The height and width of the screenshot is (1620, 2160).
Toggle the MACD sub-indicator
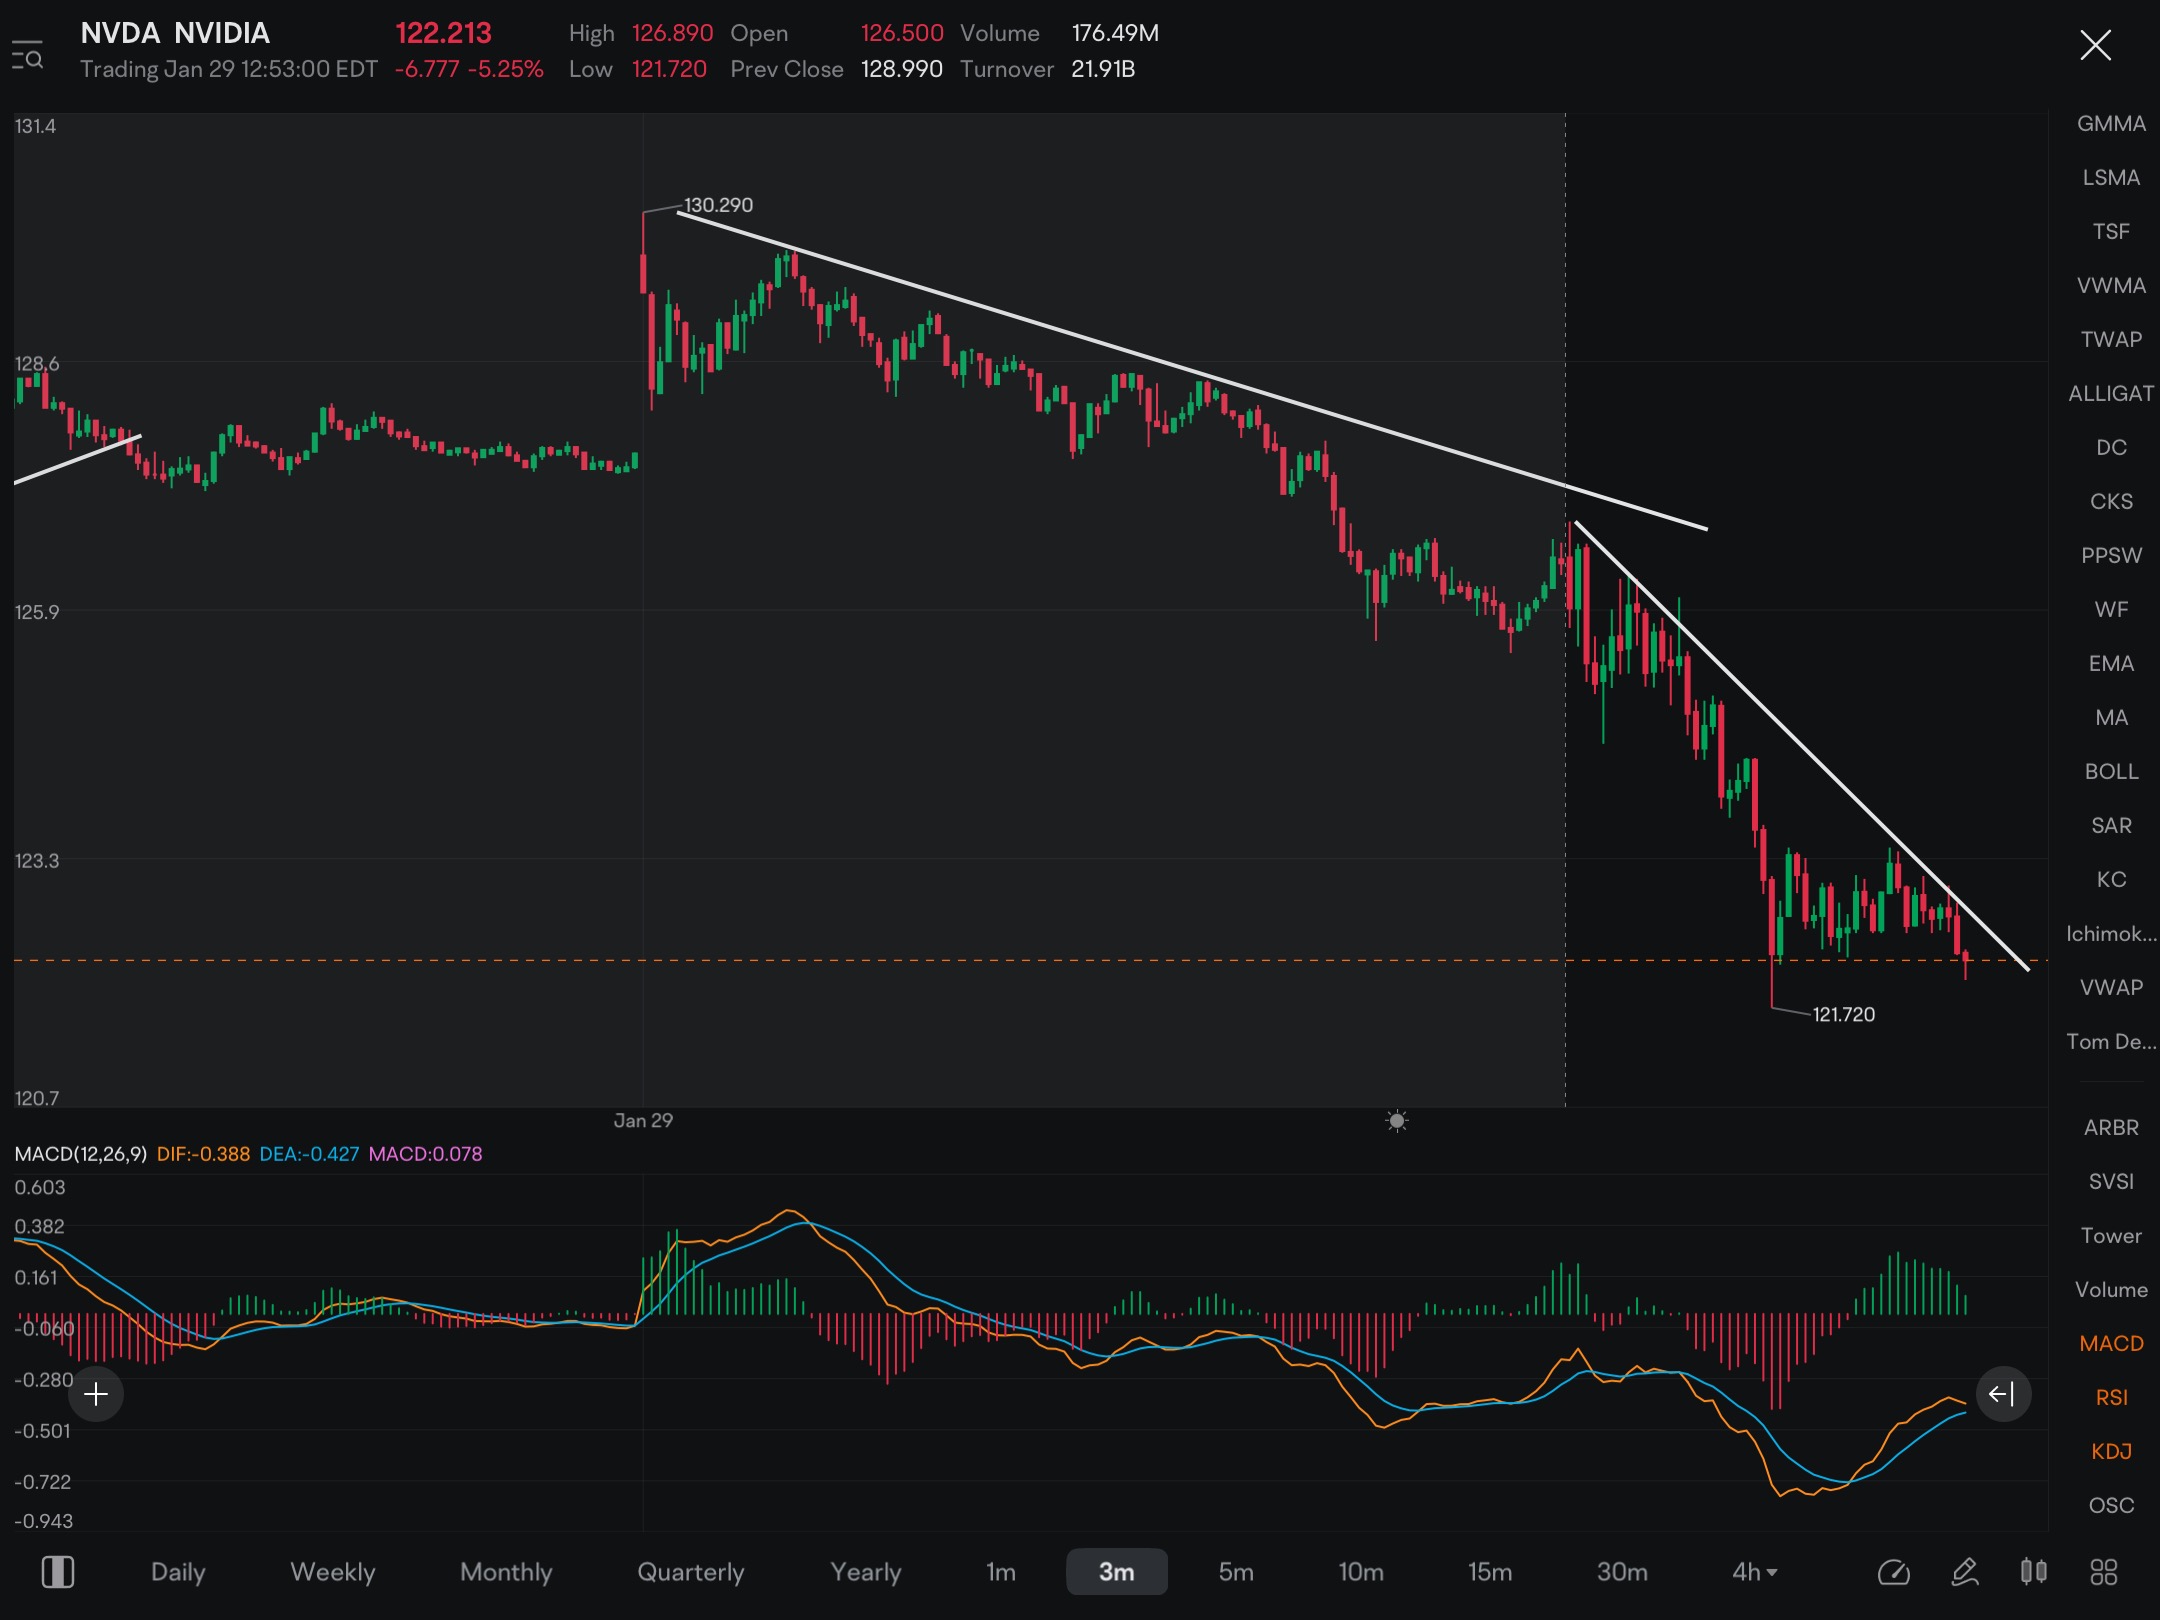[x=2111, y=1344]
